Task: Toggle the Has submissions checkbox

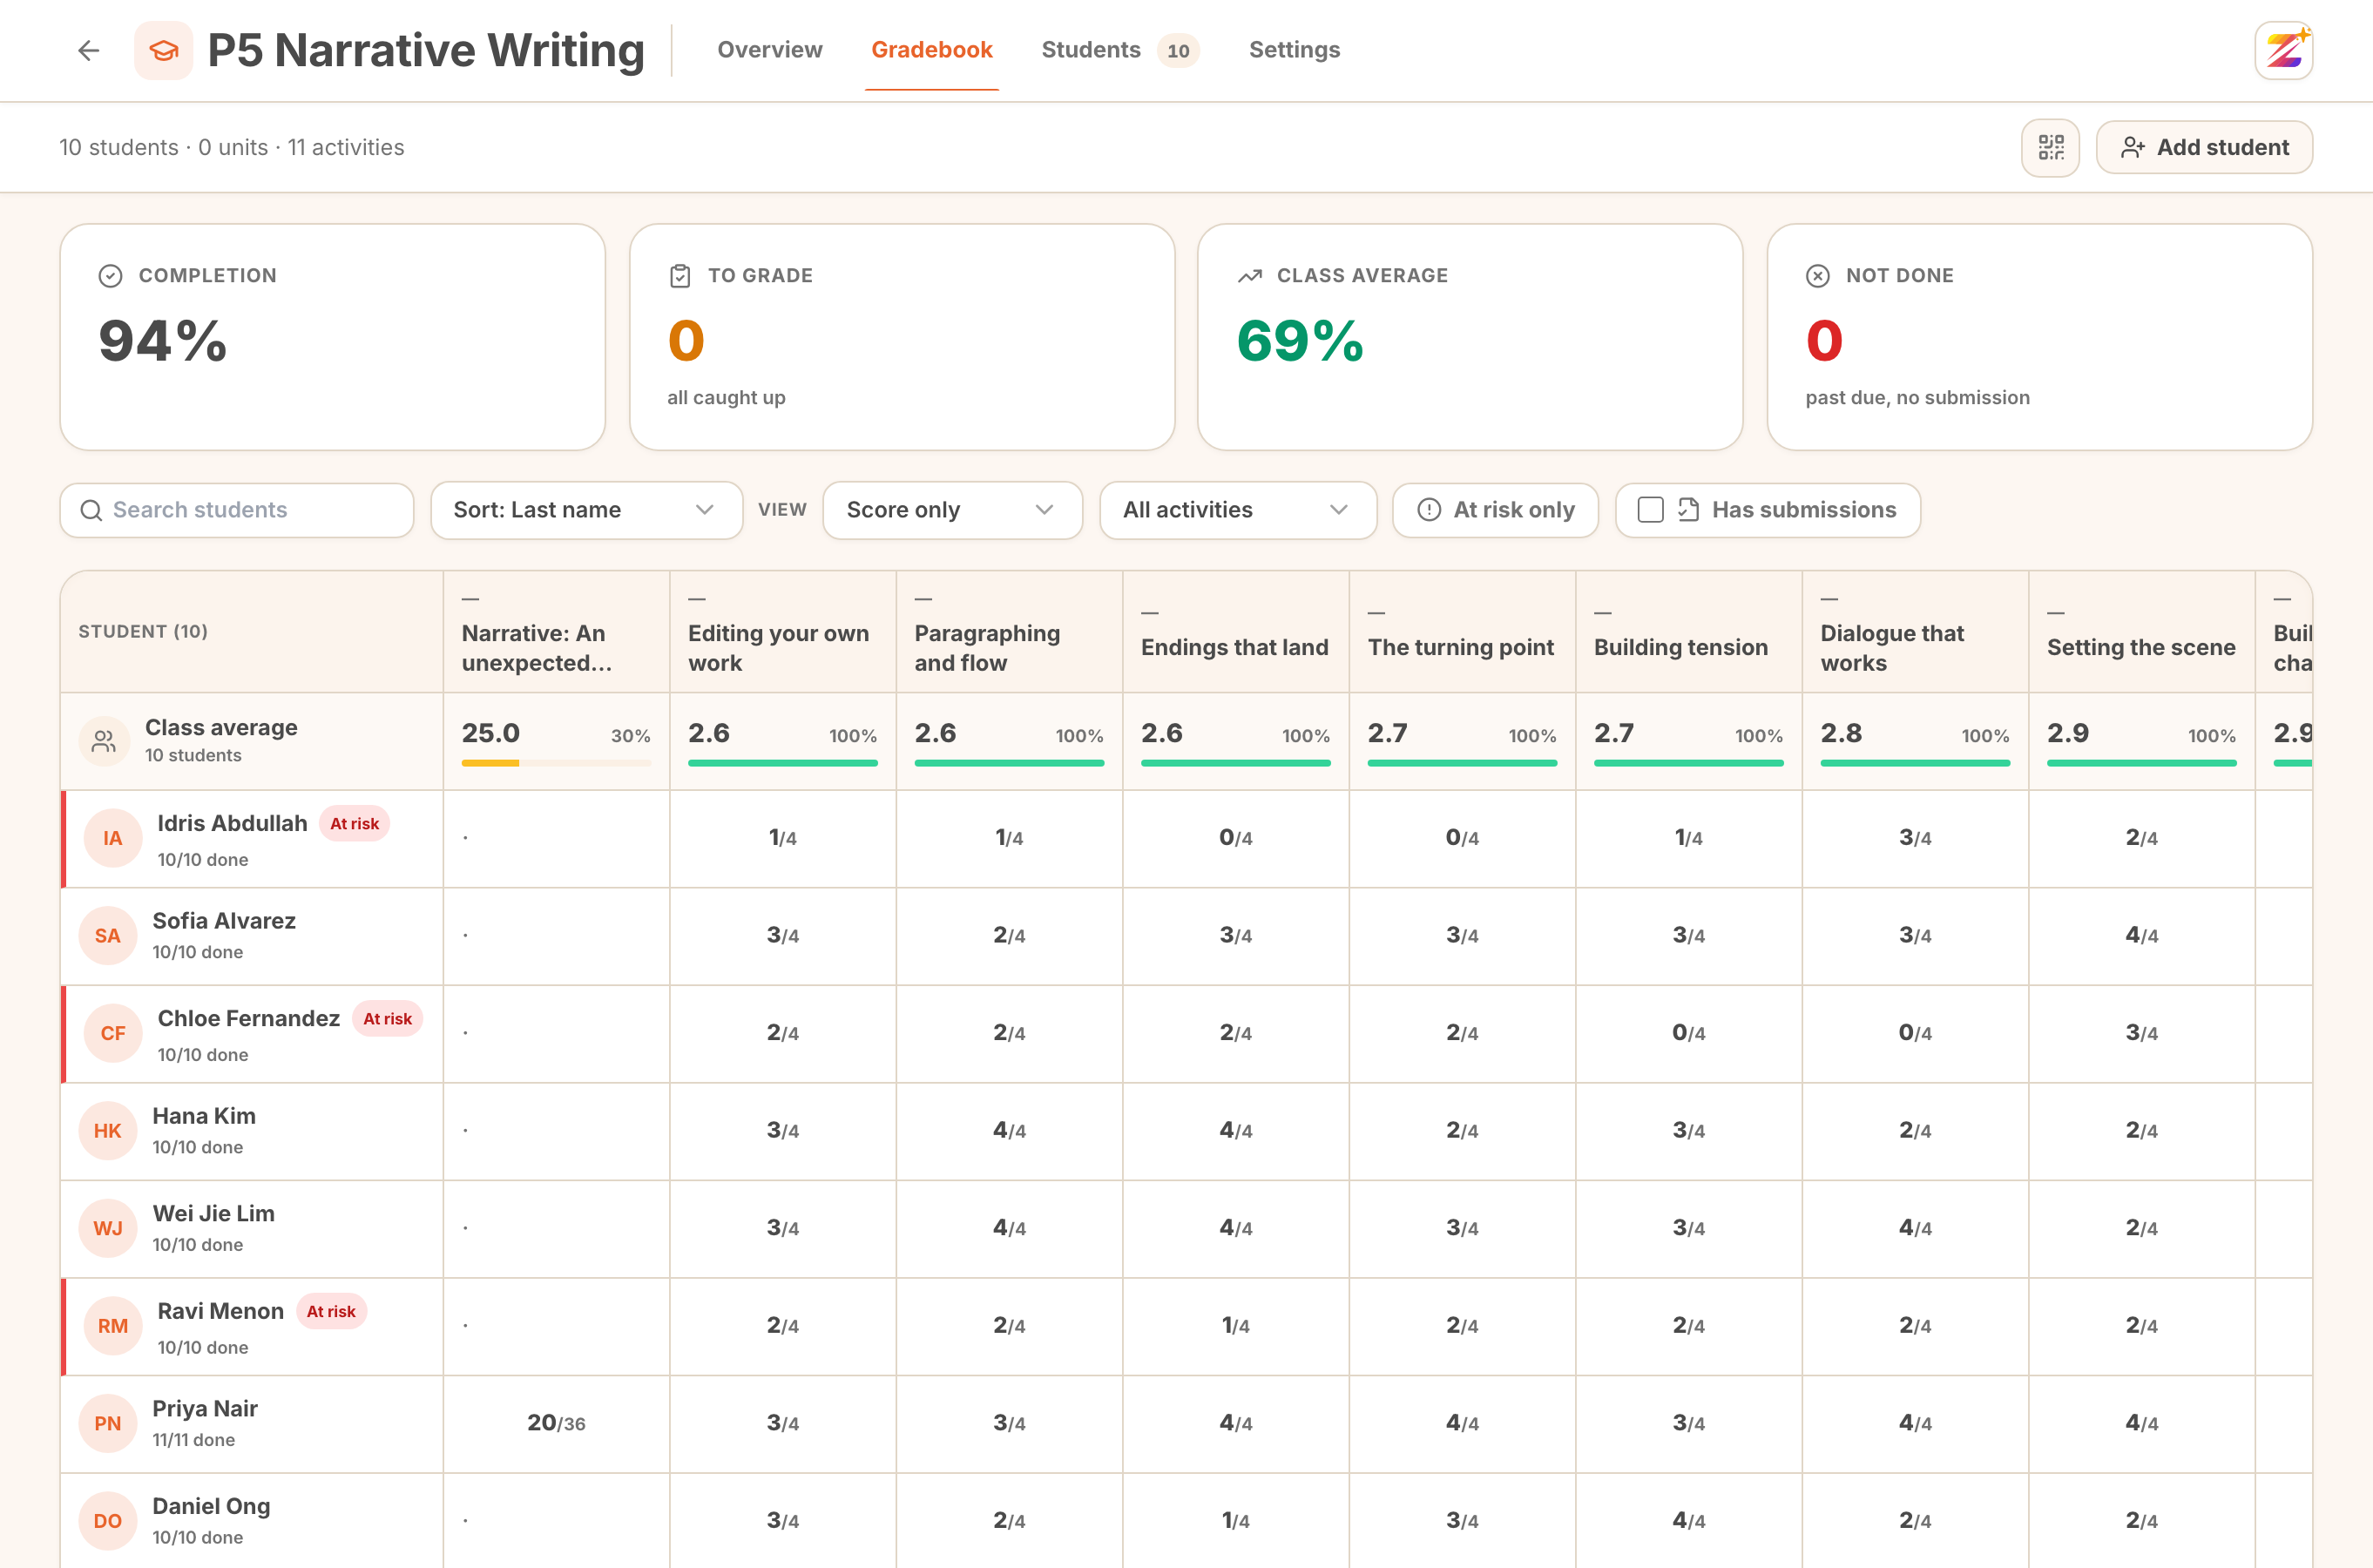Action: click(x=1651, y=510)
